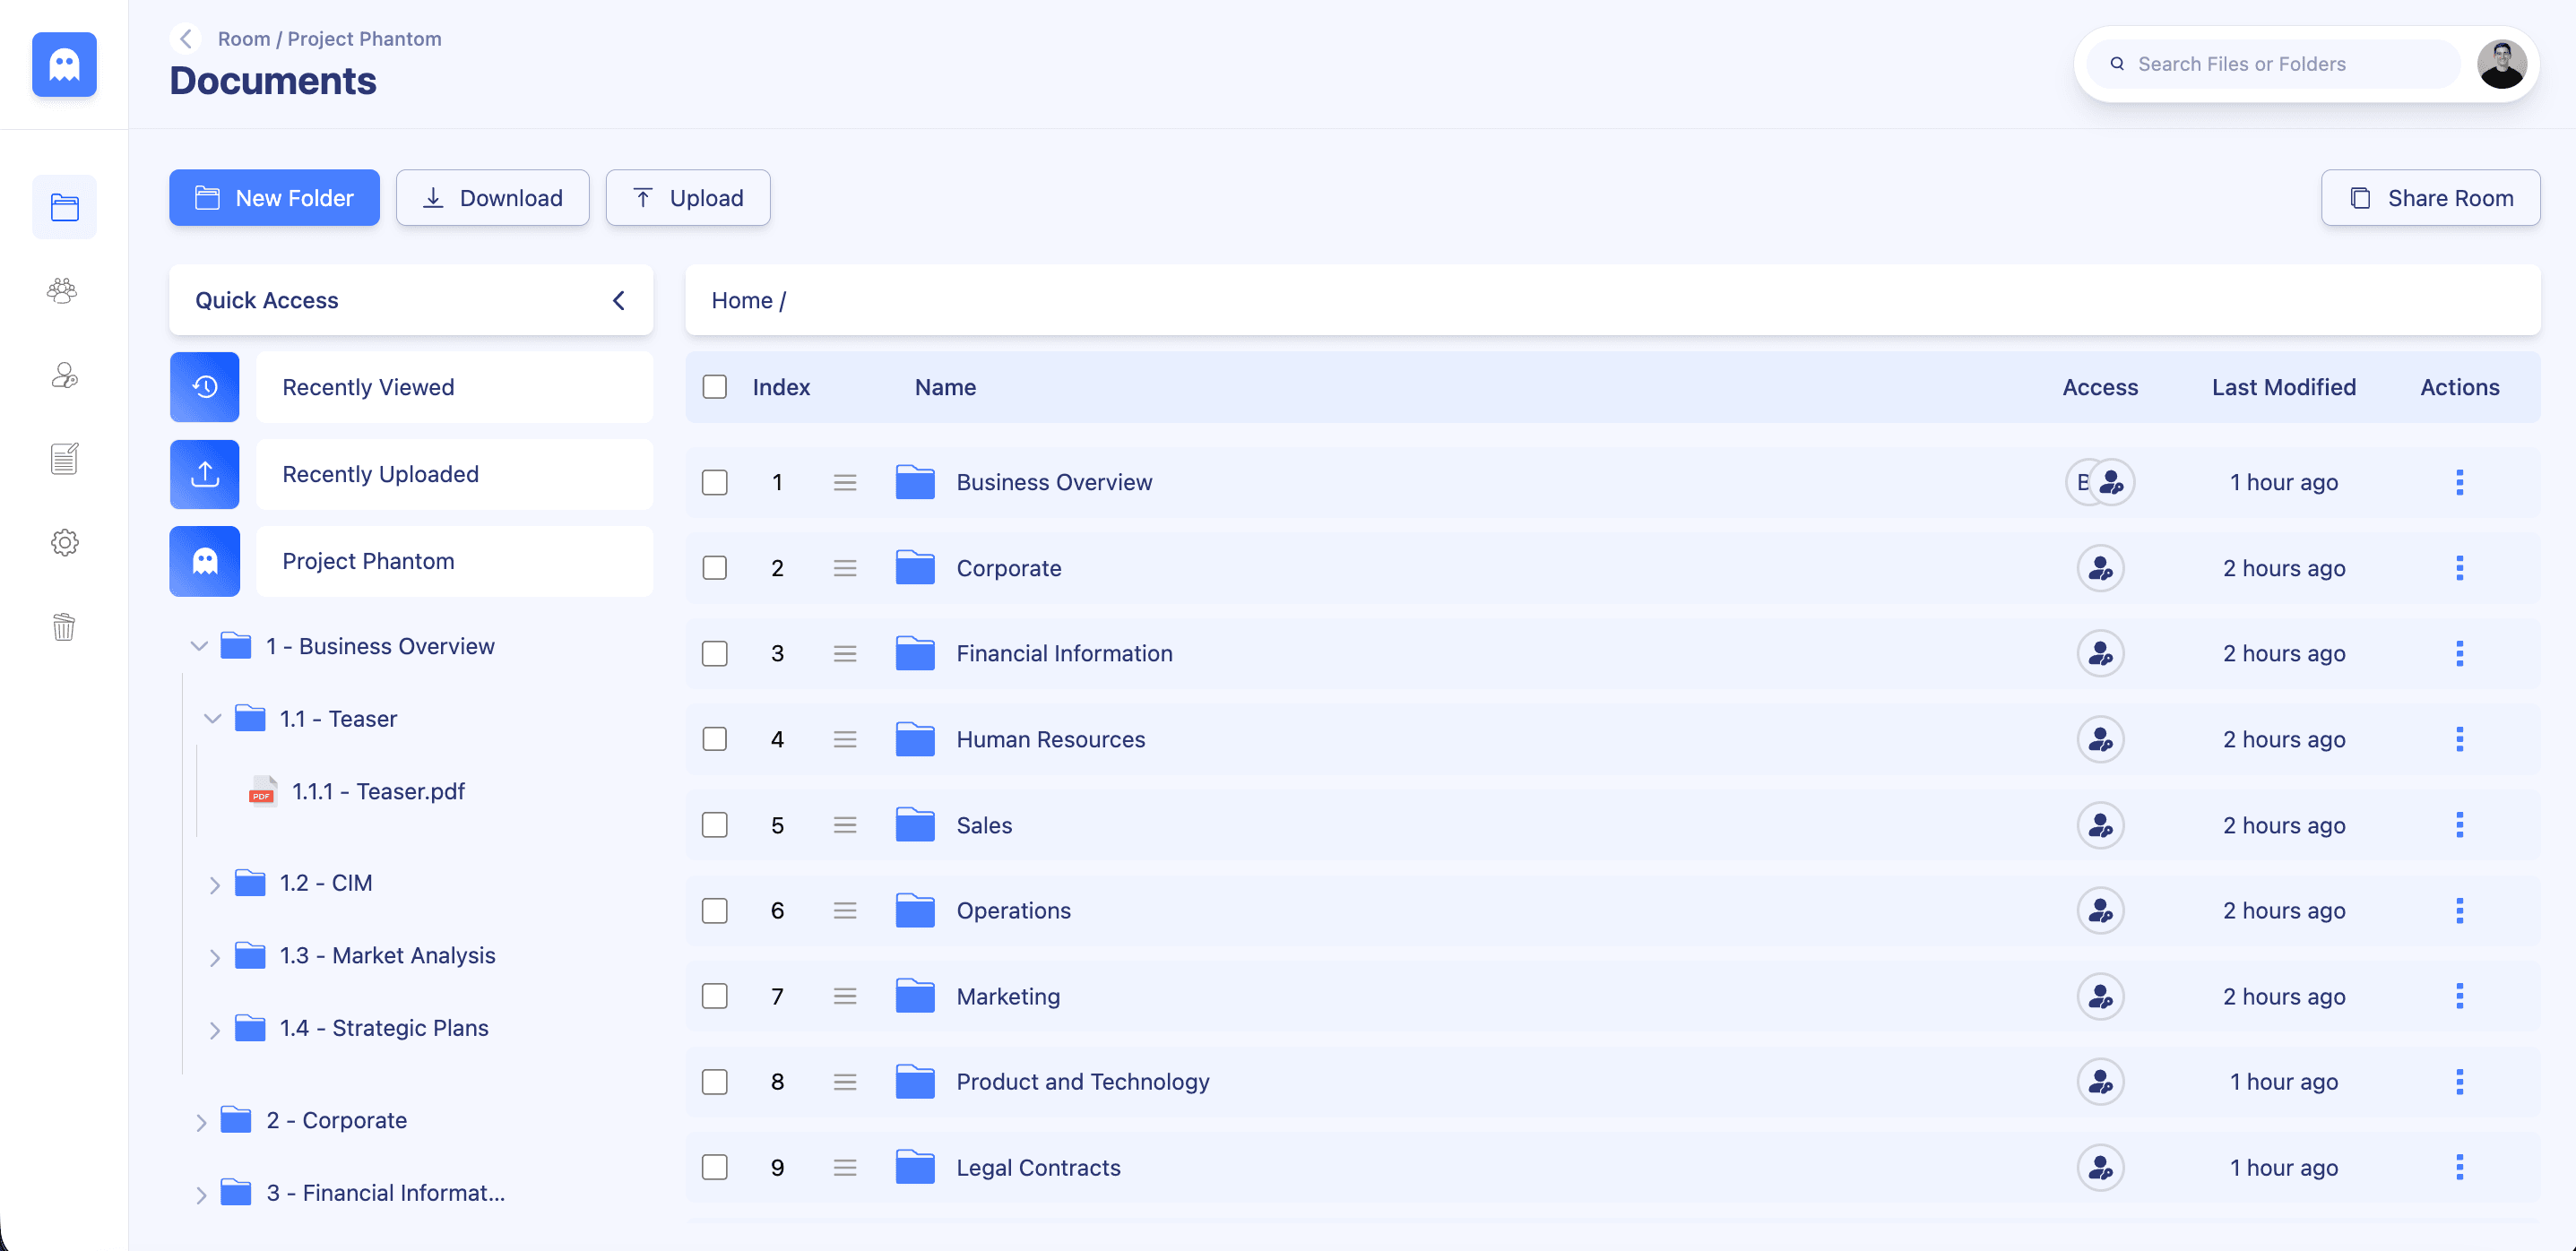Select the Legal Contracts checkbox
2576x1251 pixels.
[x=714, y=1167]
